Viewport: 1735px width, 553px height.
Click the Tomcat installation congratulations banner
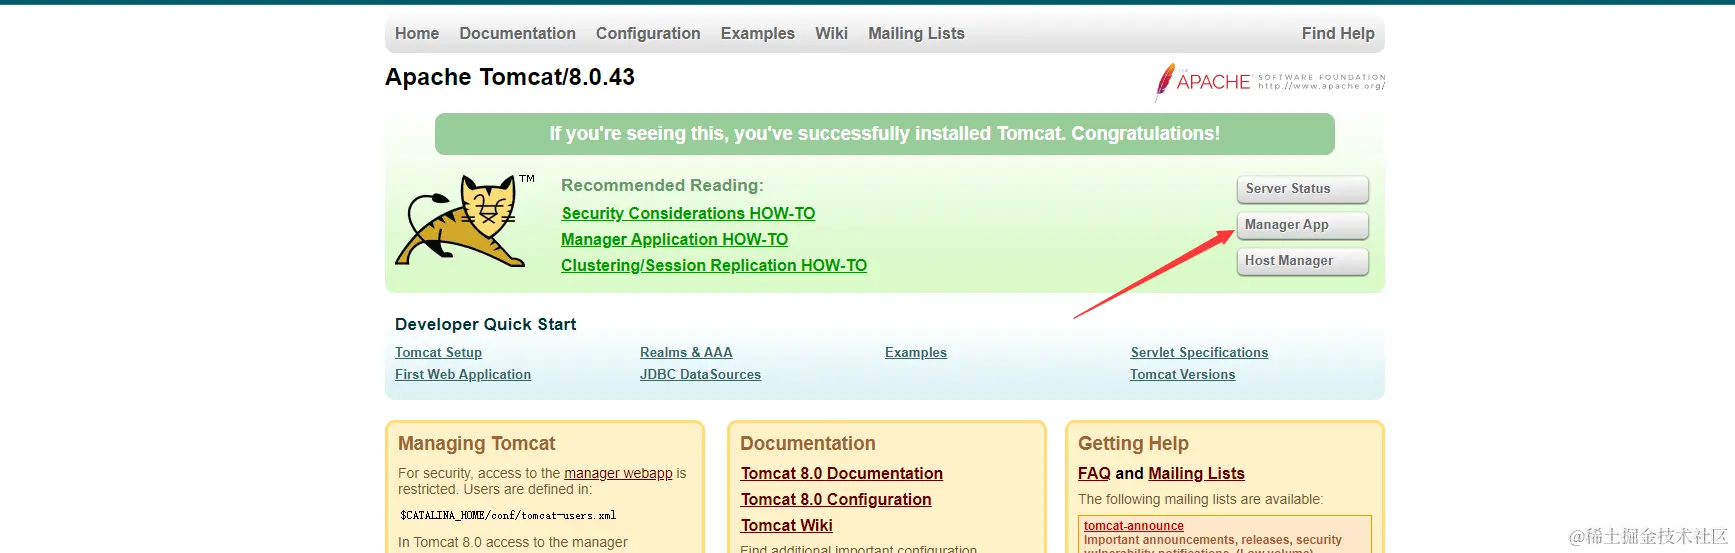884,134
